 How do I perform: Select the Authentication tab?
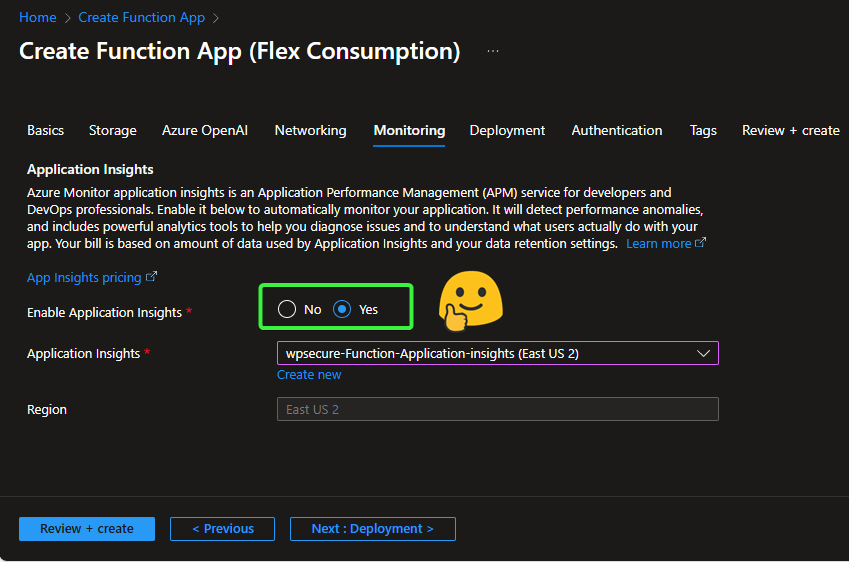coord(616,130)
